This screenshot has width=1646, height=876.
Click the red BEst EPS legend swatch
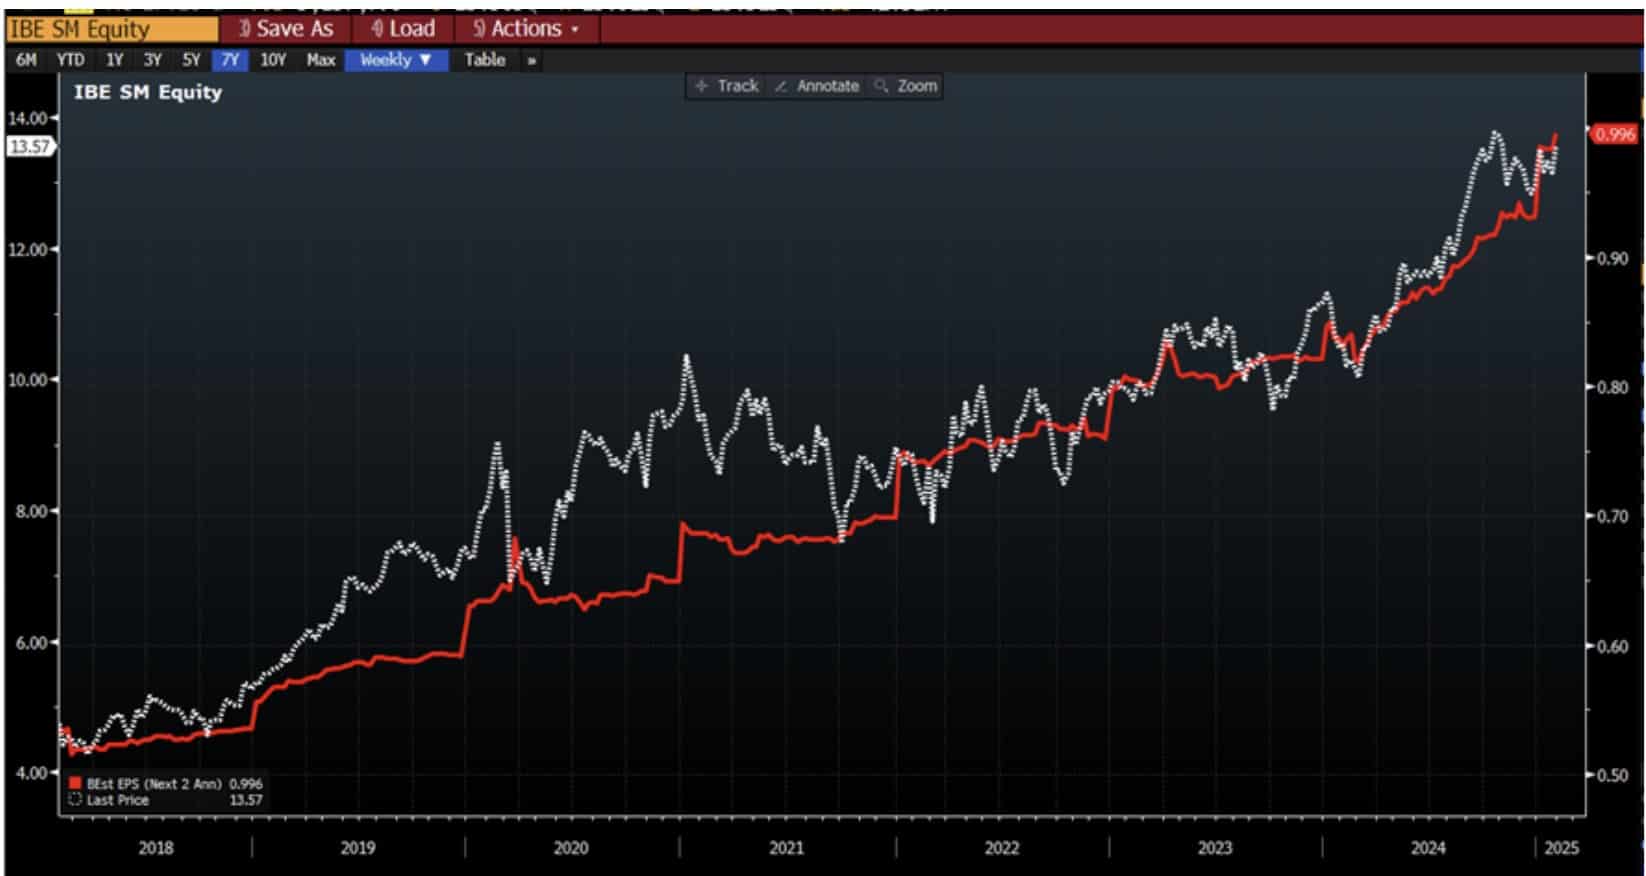(75, 784)
